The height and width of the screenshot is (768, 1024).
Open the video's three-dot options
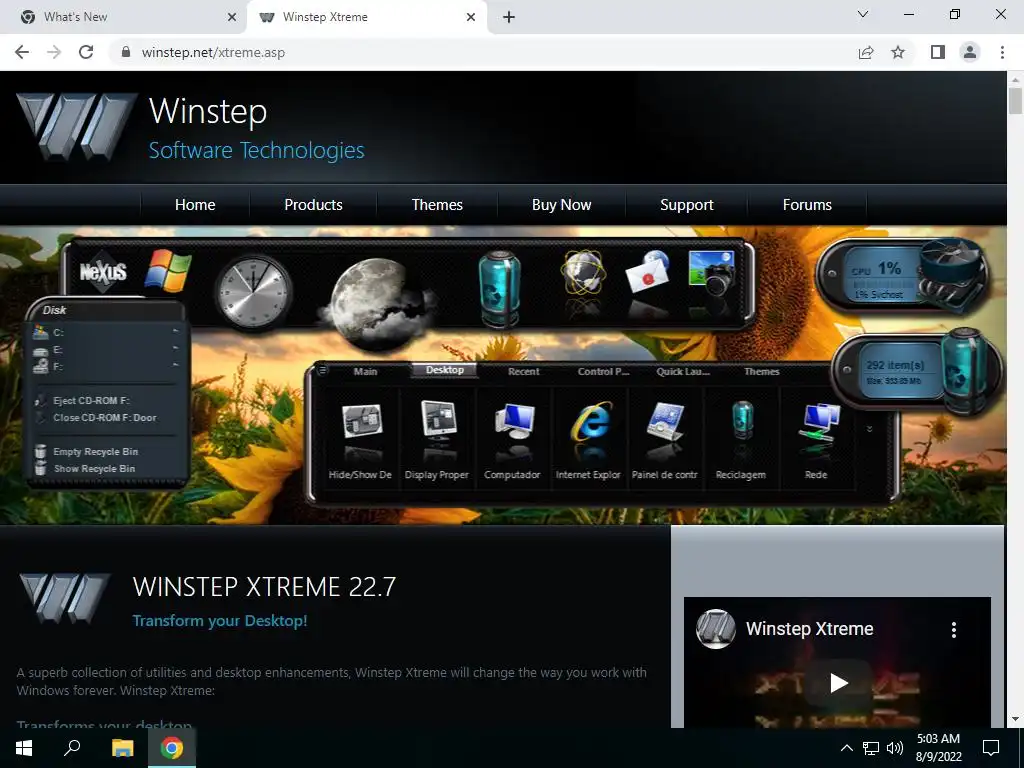click(954, 630)
